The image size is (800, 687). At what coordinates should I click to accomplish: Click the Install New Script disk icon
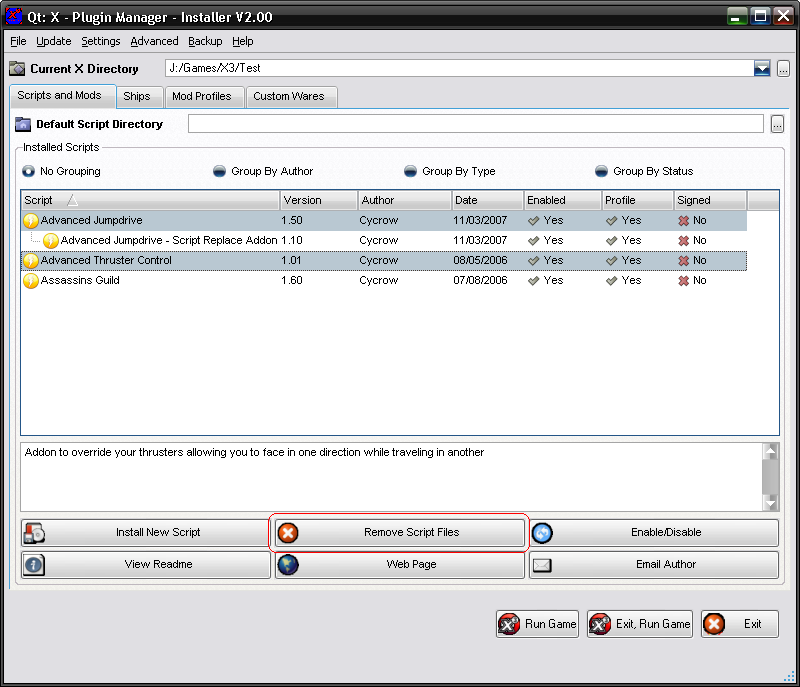[x=34, y=533]
